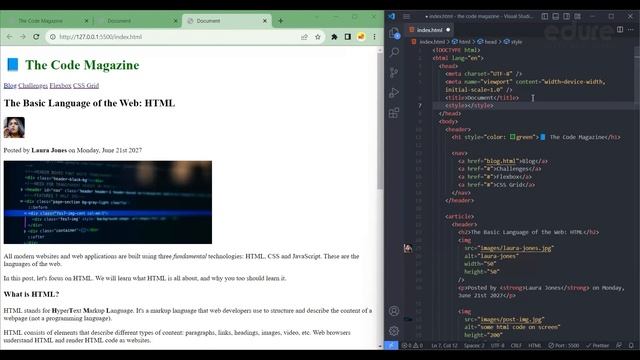Close the active Document browser tab

click(x=264, y=20)
